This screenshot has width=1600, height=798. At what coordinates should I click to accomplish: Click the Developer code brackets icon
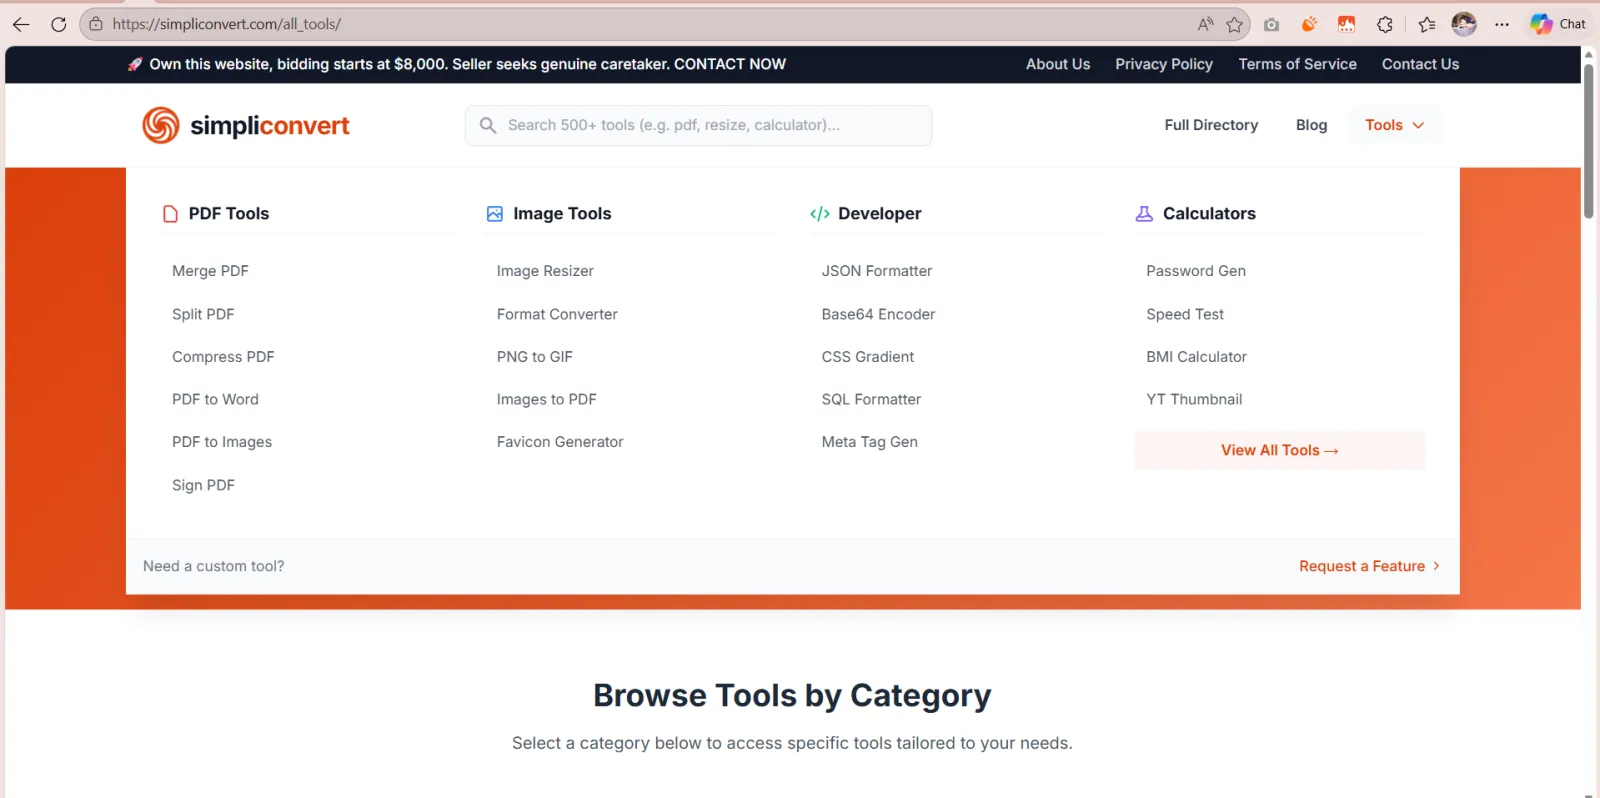[820, 214]
